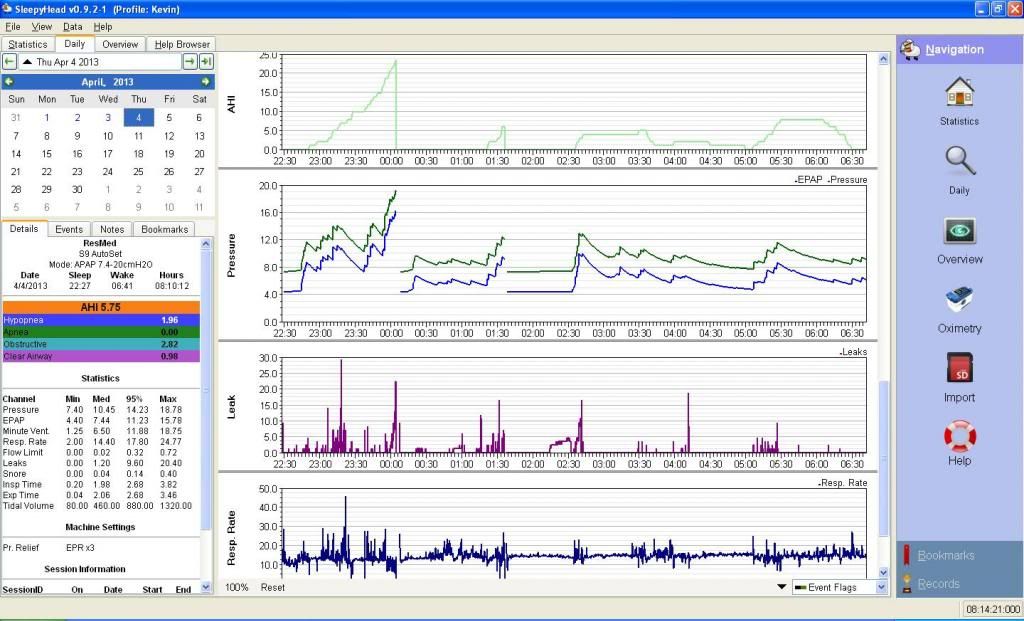The width and height of the screenshot is (1024, 621).
Task: Switch to the Help Browser tab
Action: click(x=182, y=44)
